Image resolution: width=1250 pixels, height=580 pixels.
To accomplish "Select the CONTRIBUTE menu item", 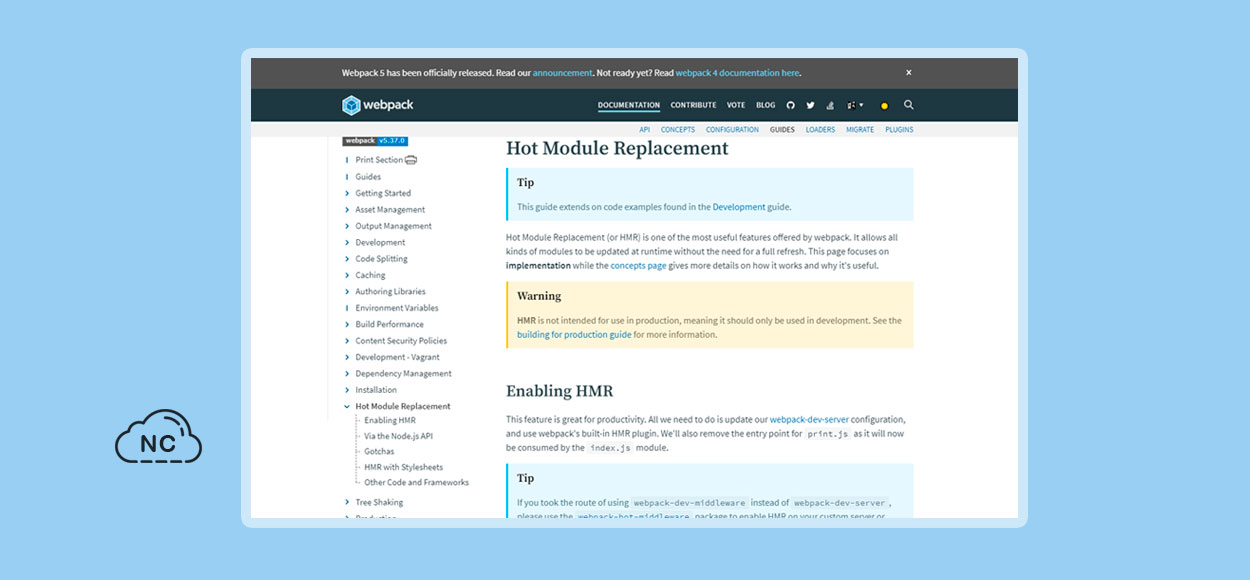I will click(694, 105).
